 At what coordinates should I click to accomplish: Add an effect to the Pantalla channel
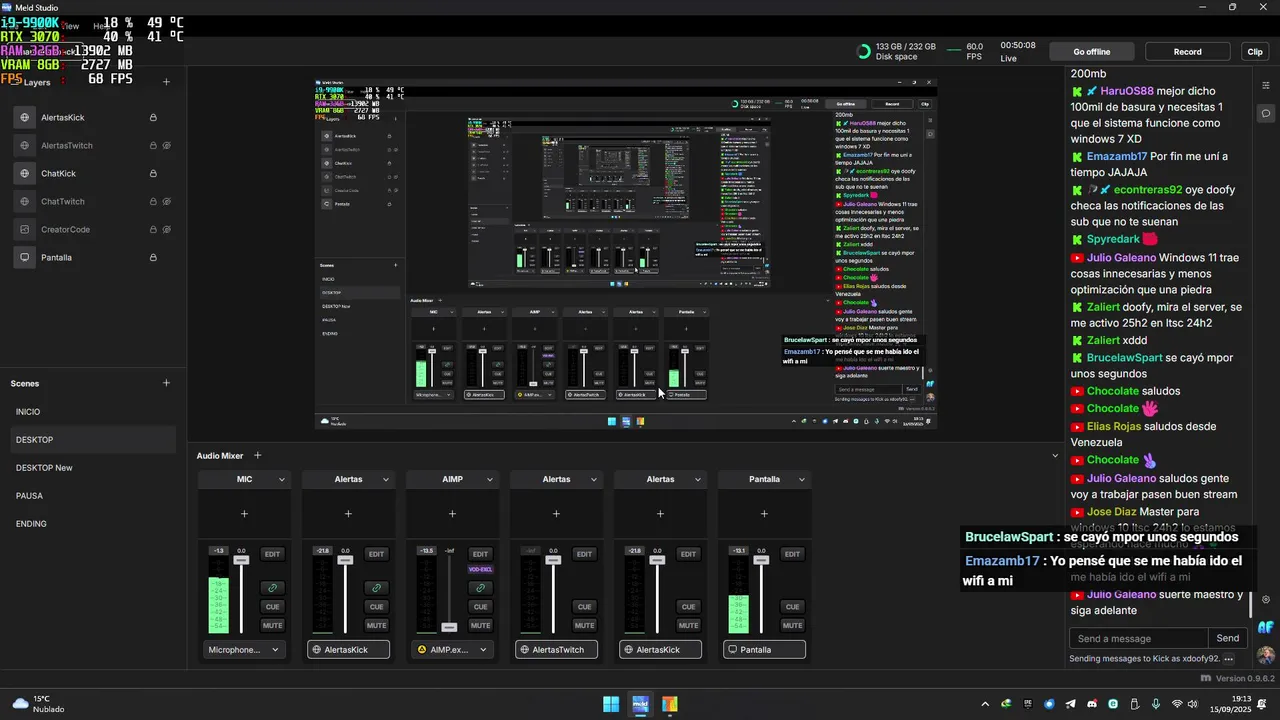coord(764,514)
